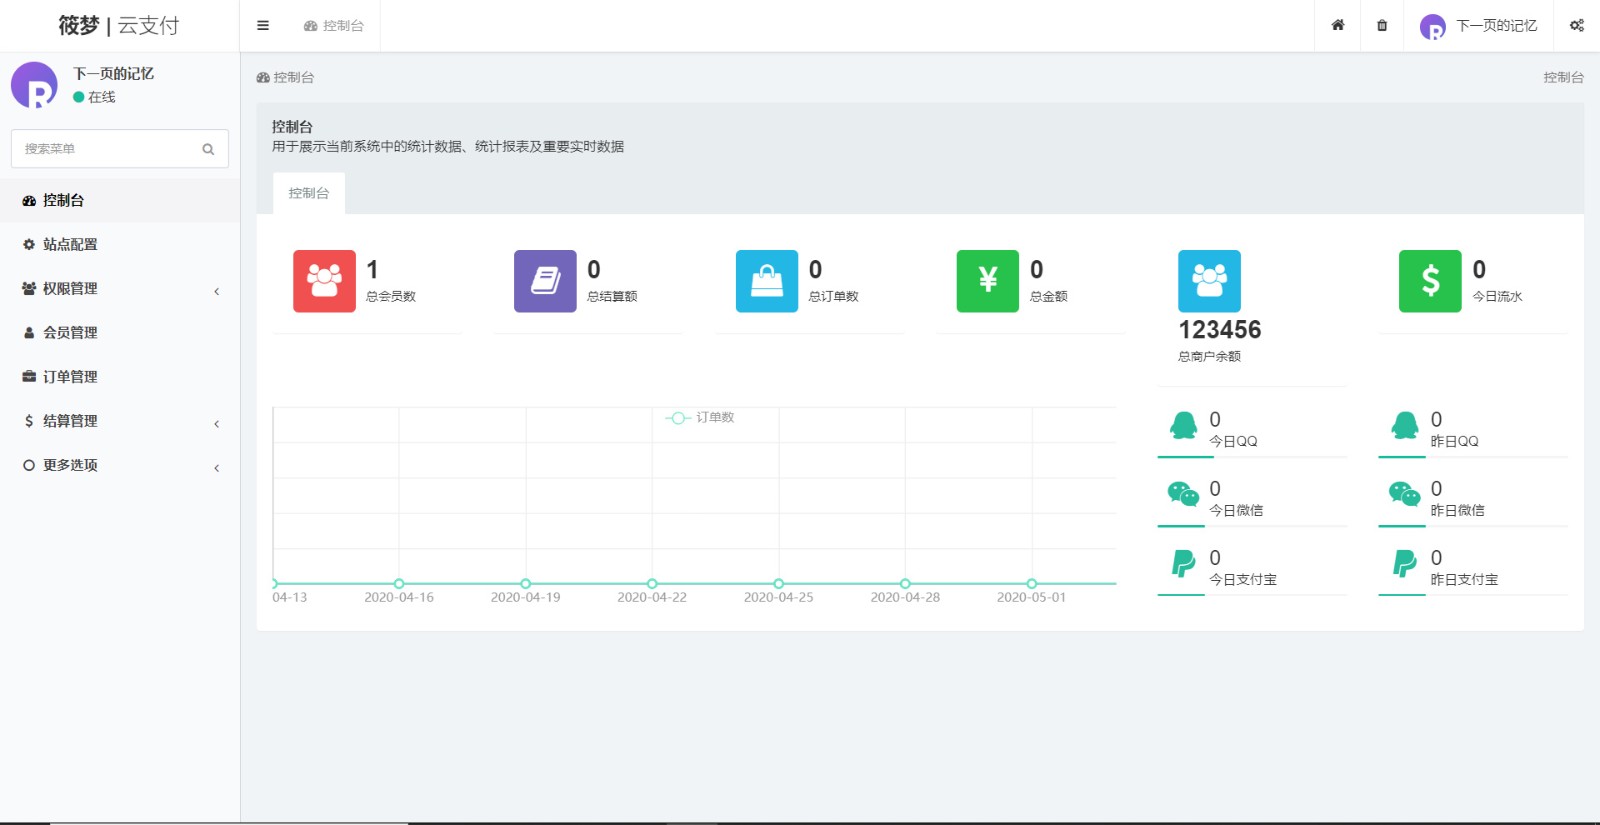Open 站点配置 in the sidebar
Screen dimensions: 1600x825
[70, 245]
